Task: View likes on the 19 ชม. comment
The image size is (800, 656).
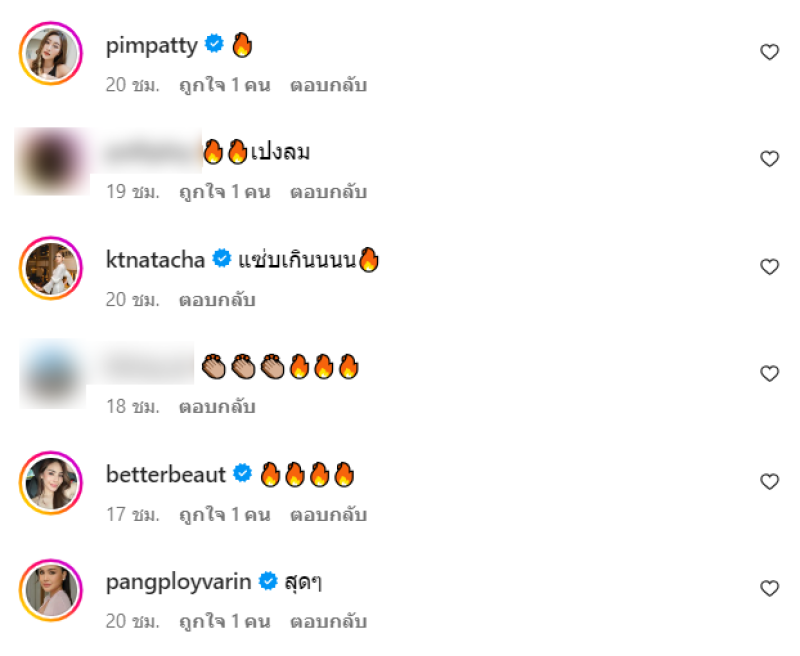Action: click(x=224, y=192)
